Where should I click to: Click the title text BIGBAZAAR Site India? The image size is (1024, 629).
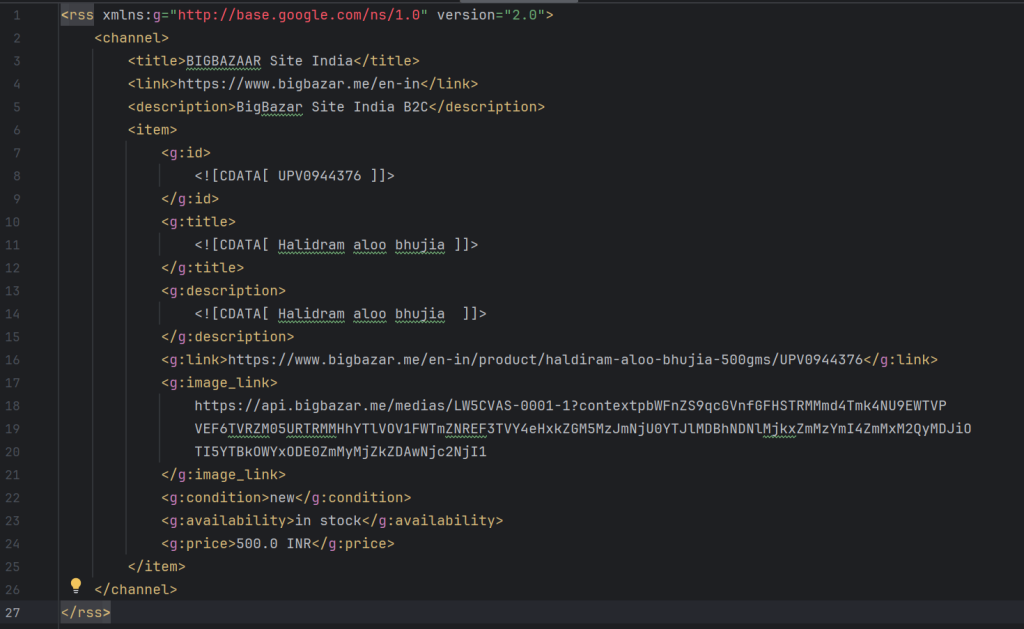pyautogui.click(x=269, y=61)
